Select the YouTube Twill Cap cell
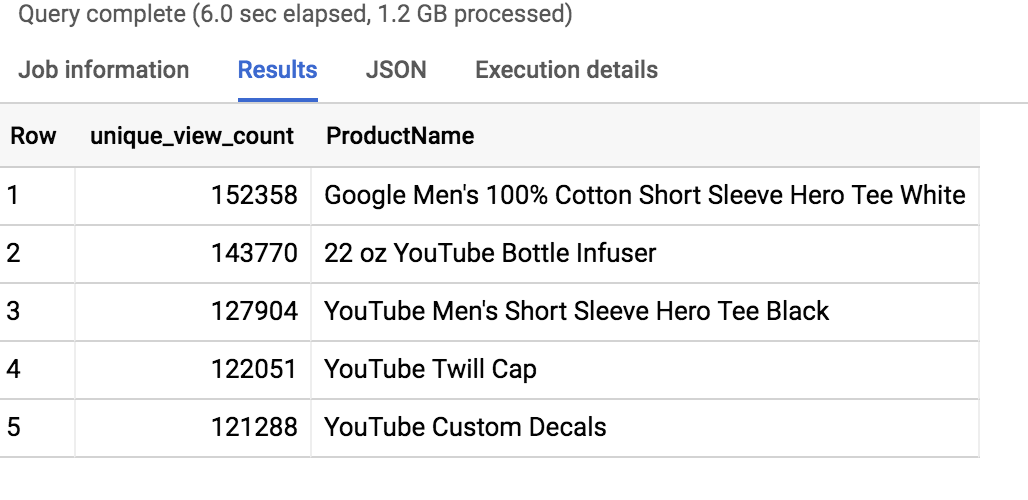This screenshot has height=500, width=1028. (x=430, y=369)
